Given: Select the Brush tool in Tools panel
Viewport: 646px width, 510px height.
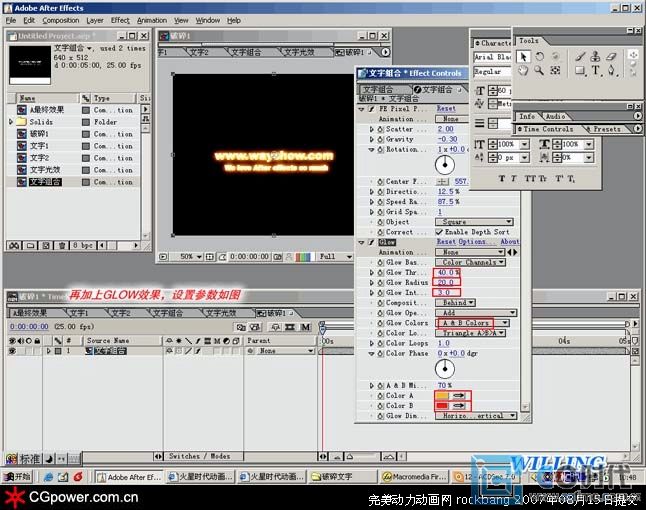Looking at the screenshot, I should tap(580, 56).
